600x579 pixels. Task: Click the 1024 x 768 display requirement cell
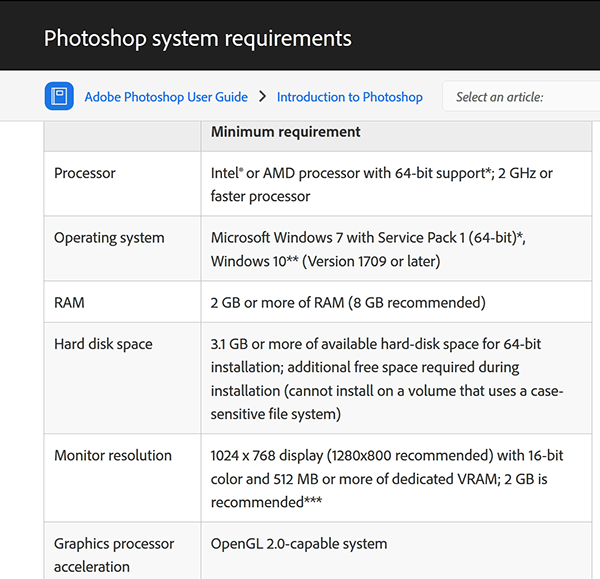[396, 478]
